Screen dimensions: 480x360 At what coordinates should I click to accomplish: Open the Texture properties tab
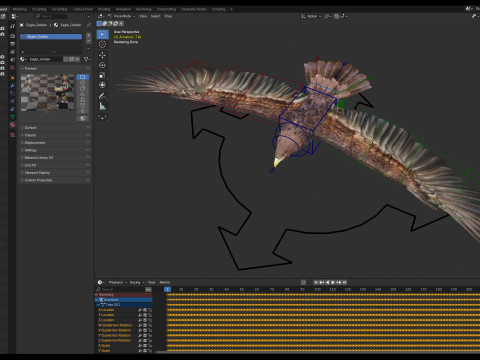pos(13,135)
